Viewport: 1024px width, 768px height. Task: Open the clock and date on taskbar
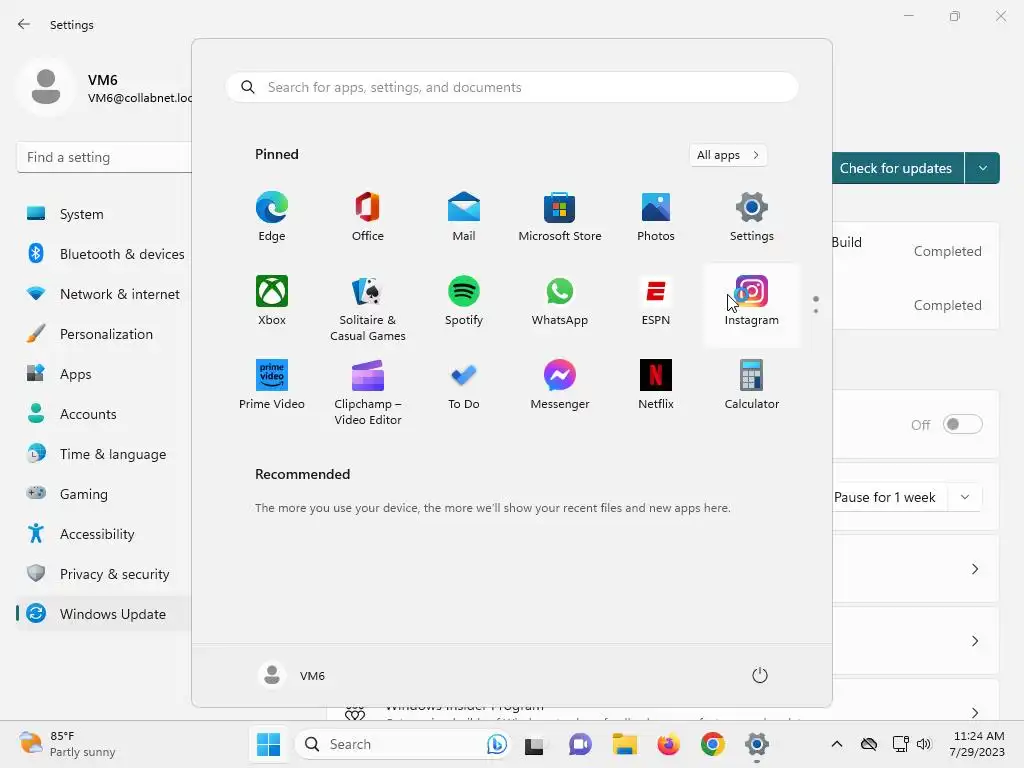[x=977, y=744]
